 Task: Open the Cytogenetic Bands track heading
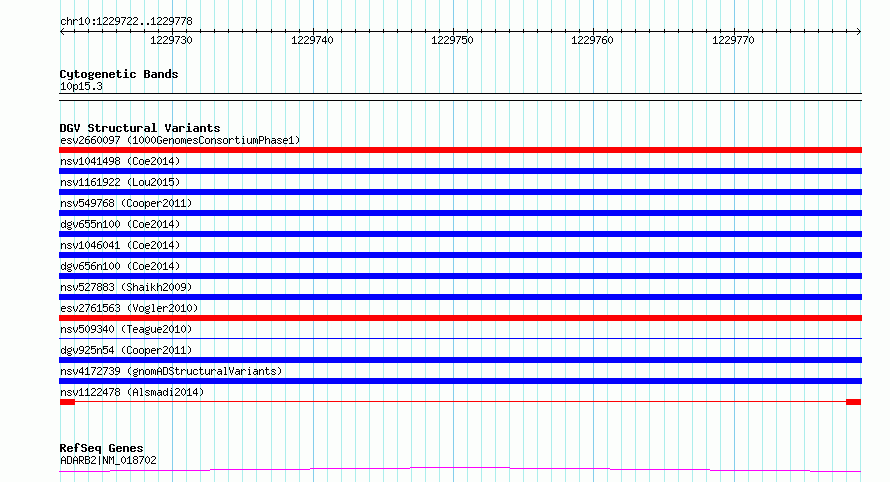point(119,74)
